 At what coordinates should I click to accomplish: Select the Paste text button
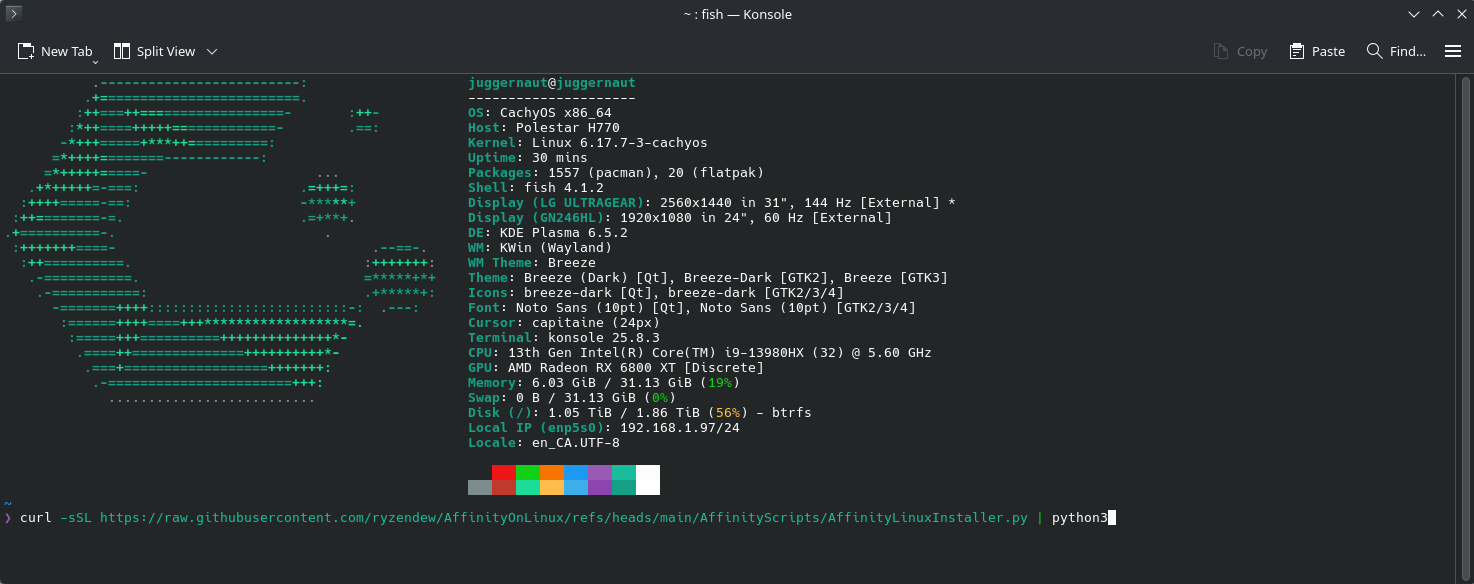pyautogui.click(x=1328, y=51)
